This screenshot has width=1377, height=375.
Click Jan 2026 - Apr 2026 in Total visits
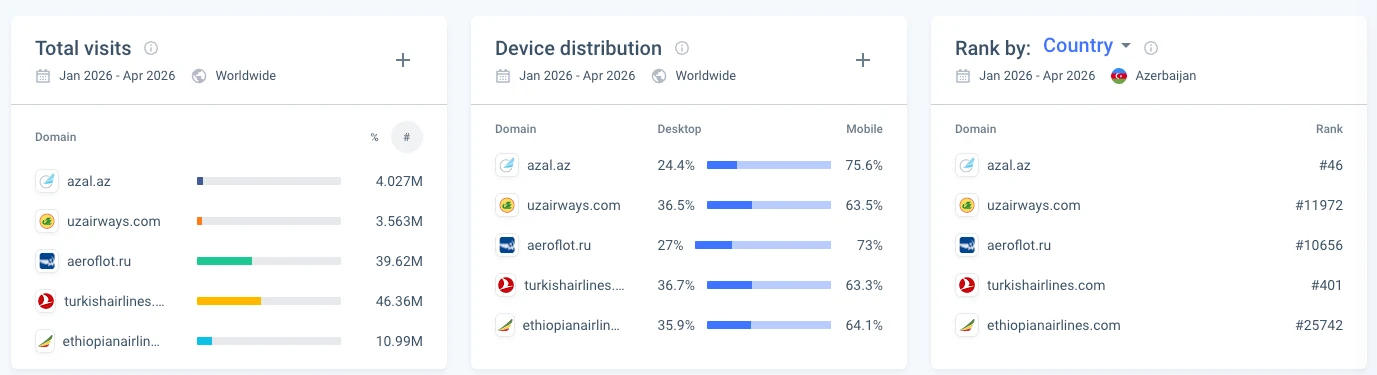pos(117,76)
